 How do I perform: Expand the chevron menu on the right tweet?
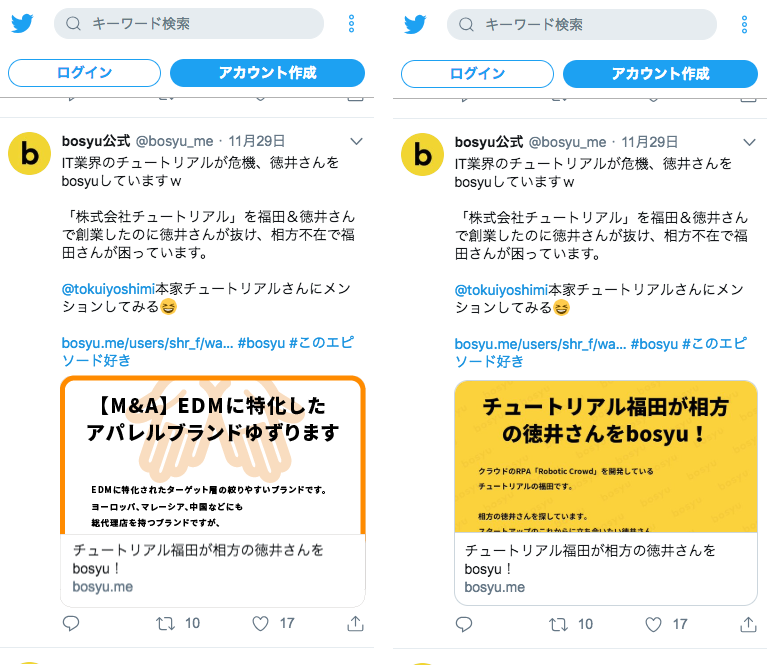(x=749, y=142)
